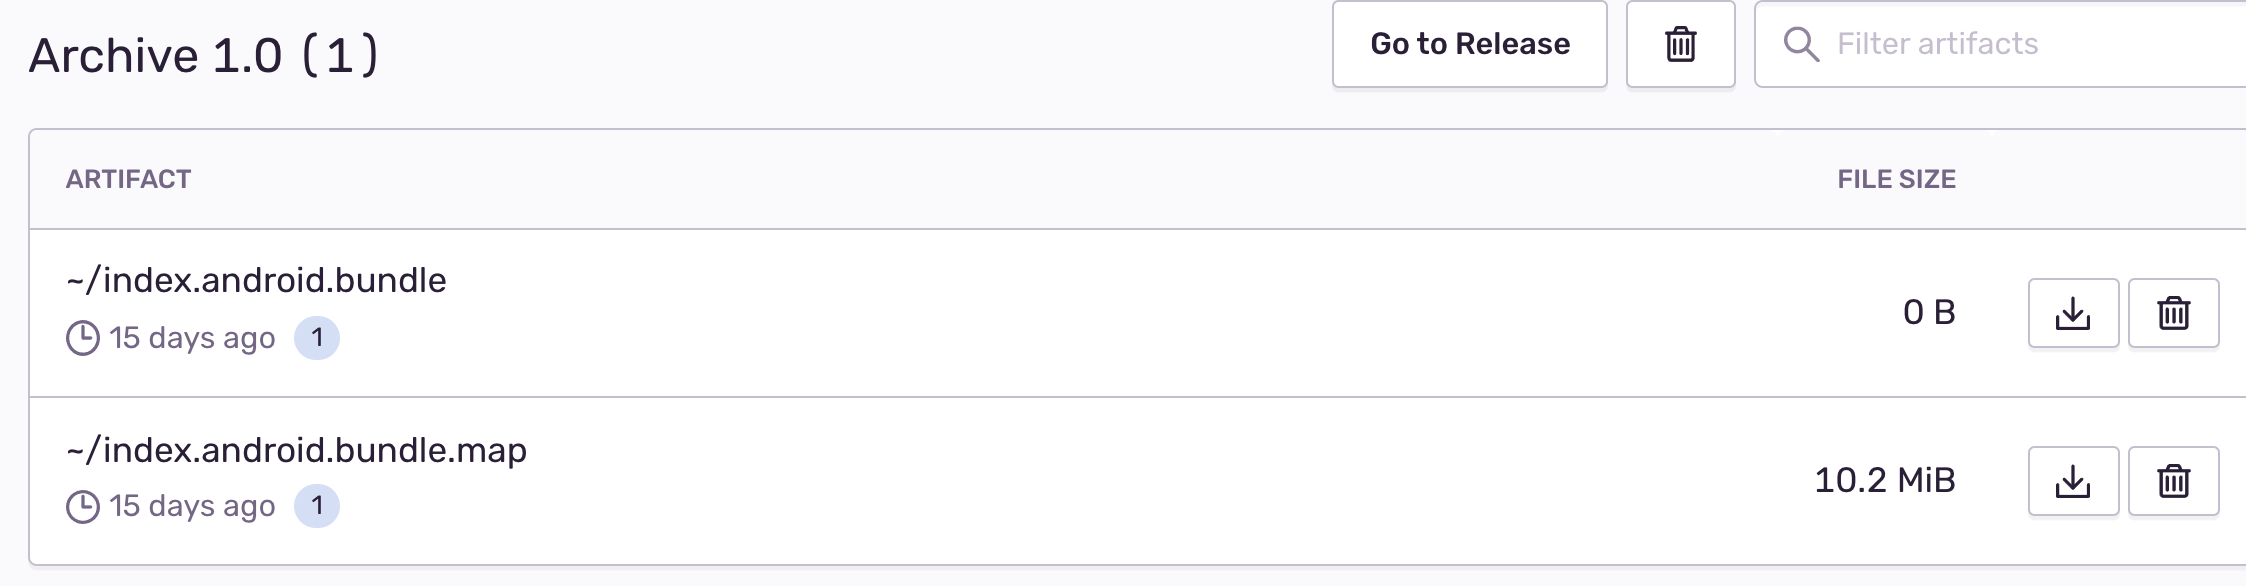Download the index.android.bundle.map artifact

coord(2073,481)
